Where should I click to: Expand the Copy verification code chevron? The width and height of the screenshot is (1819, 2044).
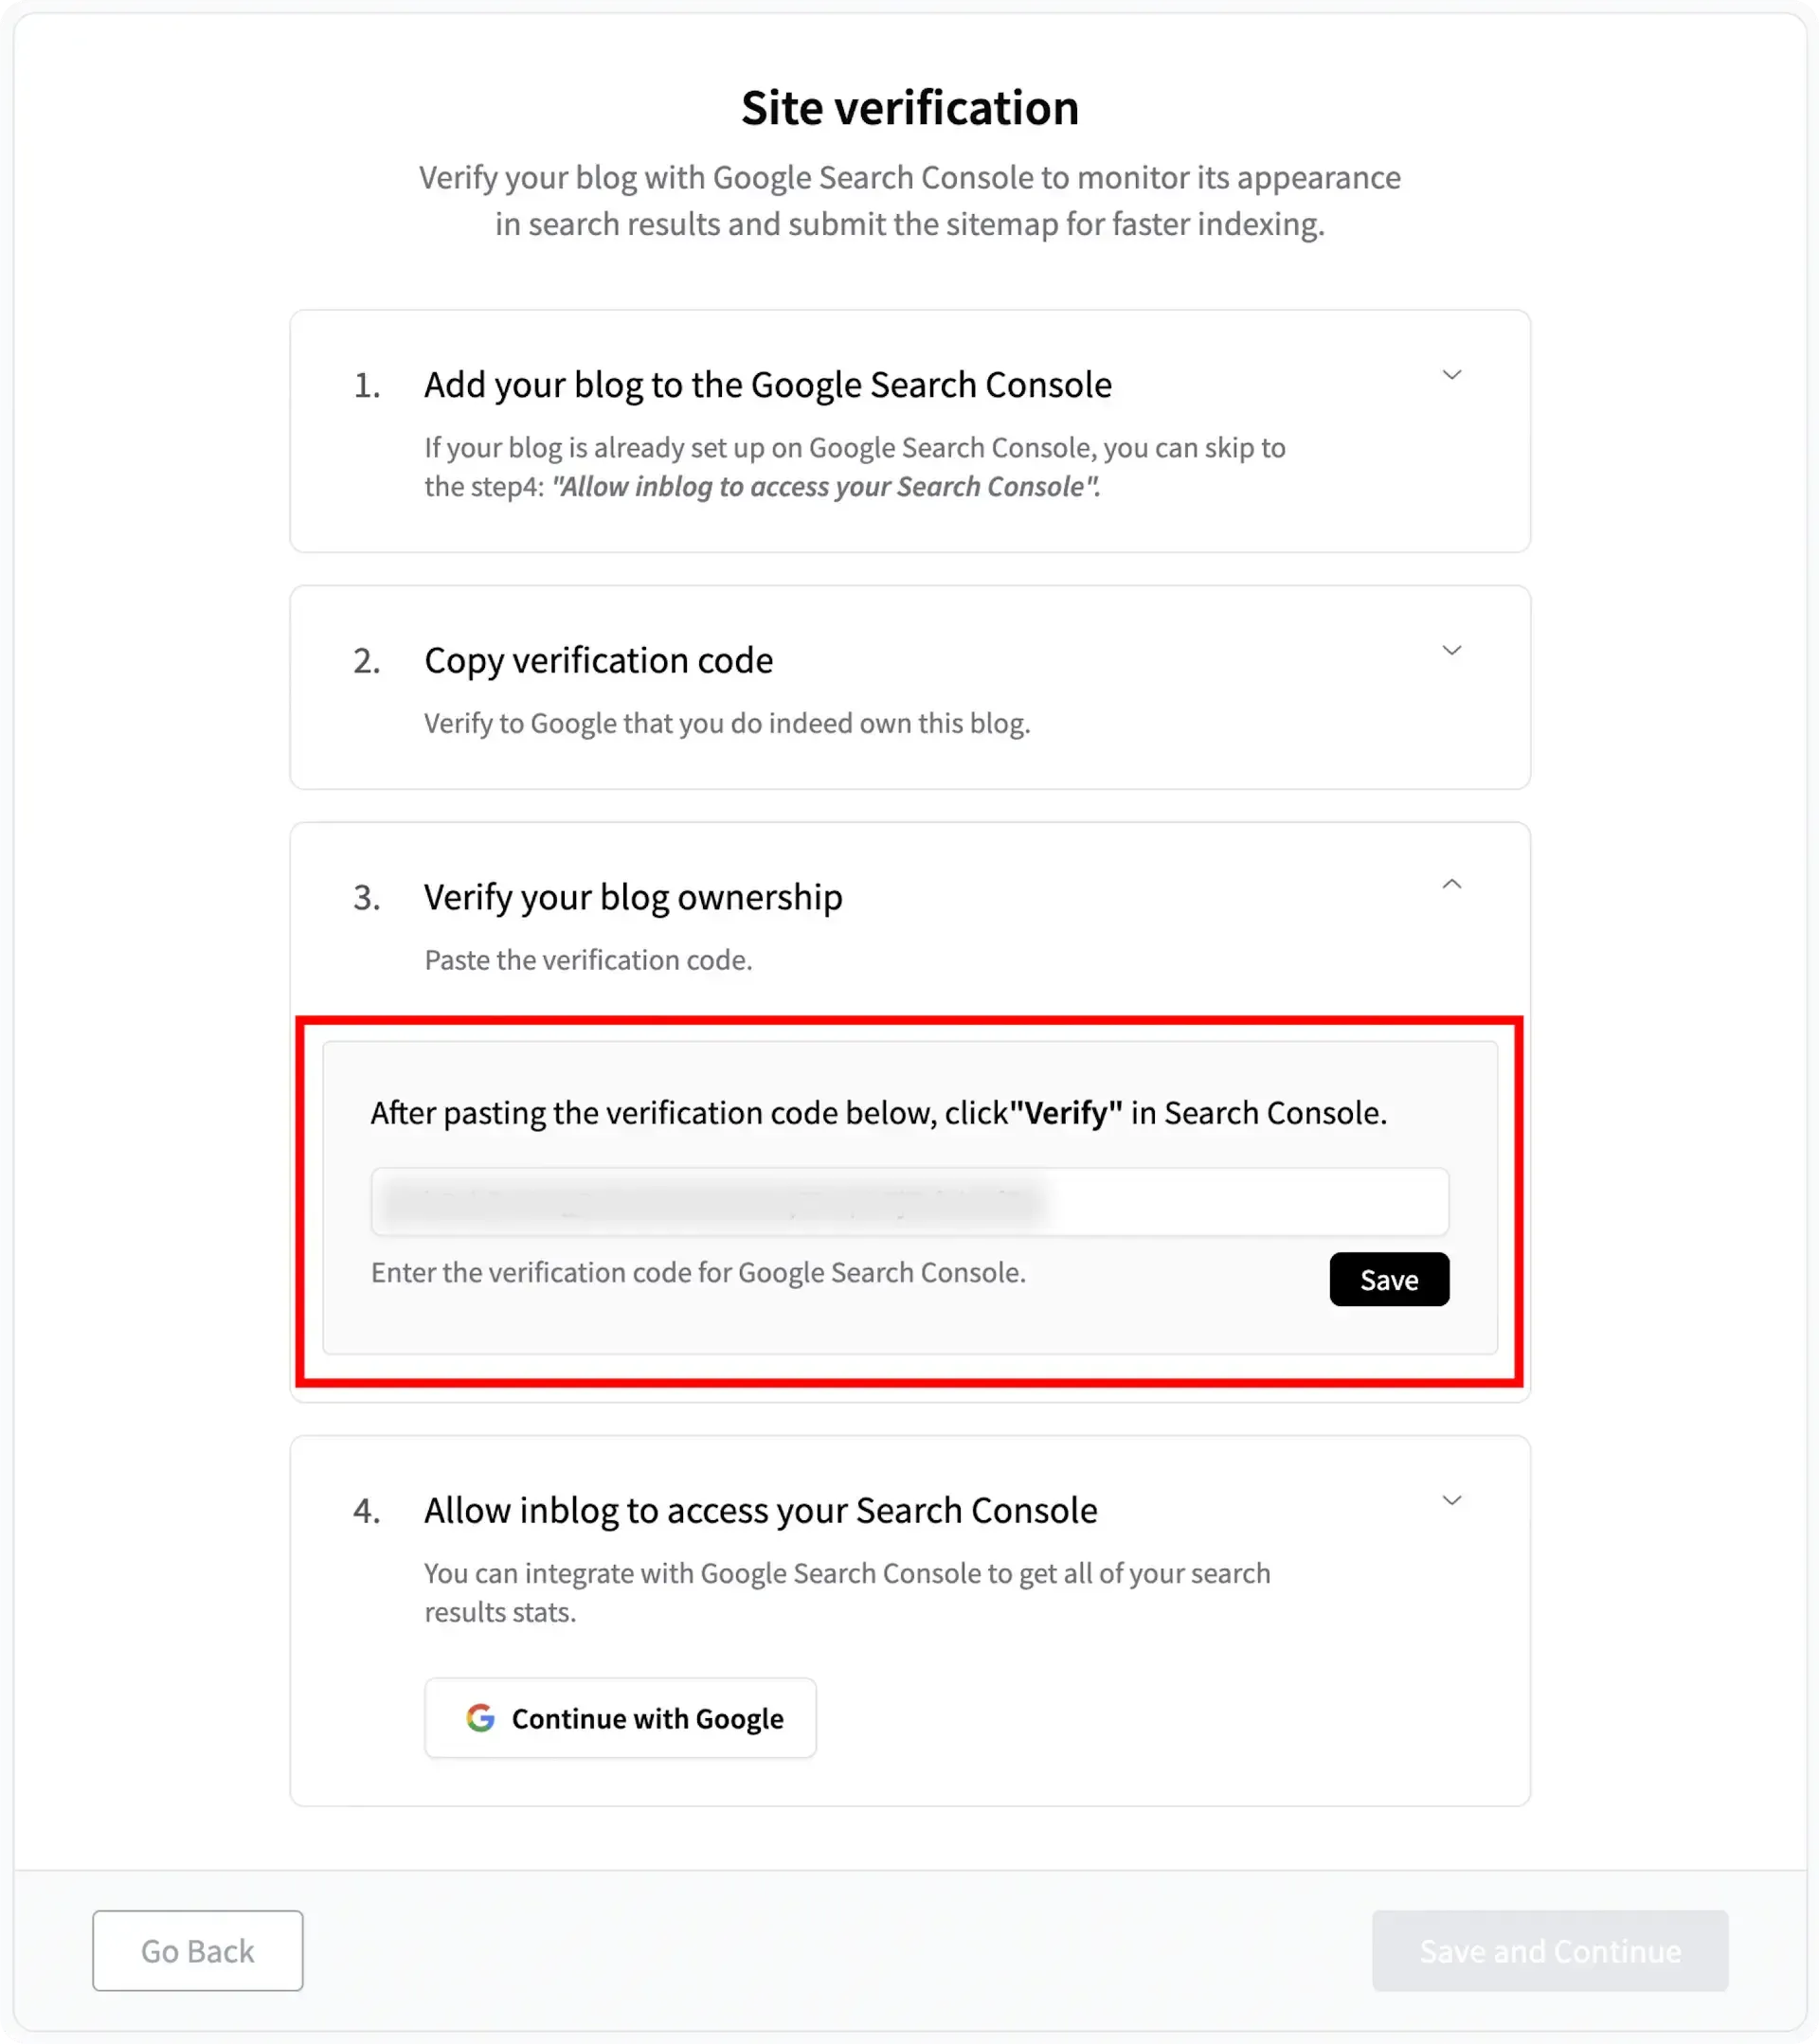click(x=1451, y=650)
